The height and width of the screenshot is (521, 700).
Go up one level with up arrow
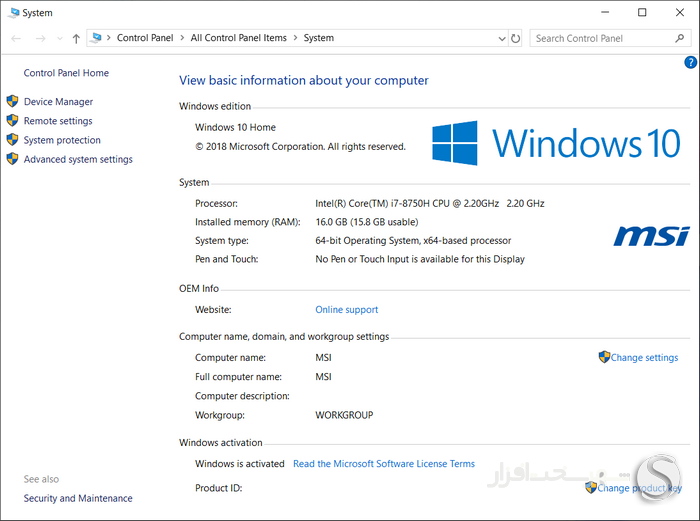pos(76,38)
